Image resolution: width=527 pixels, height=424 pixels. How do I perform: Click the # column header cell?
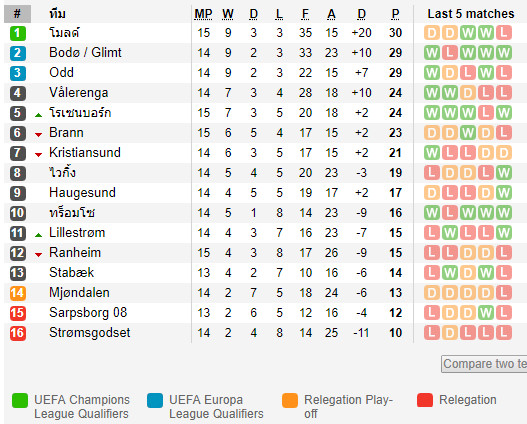point(17,14)
